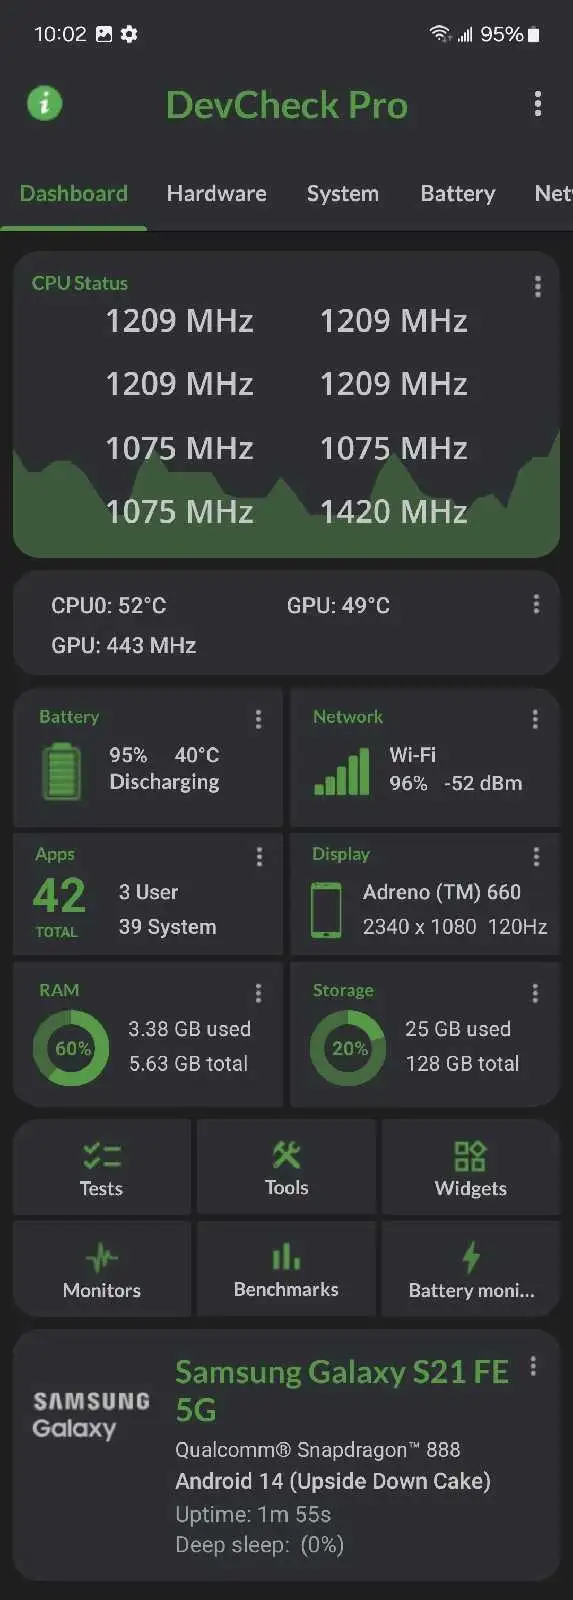573x1600 pixels.
Task: Open Storage card three-dot menu
Action: click(x=535, y=993)
